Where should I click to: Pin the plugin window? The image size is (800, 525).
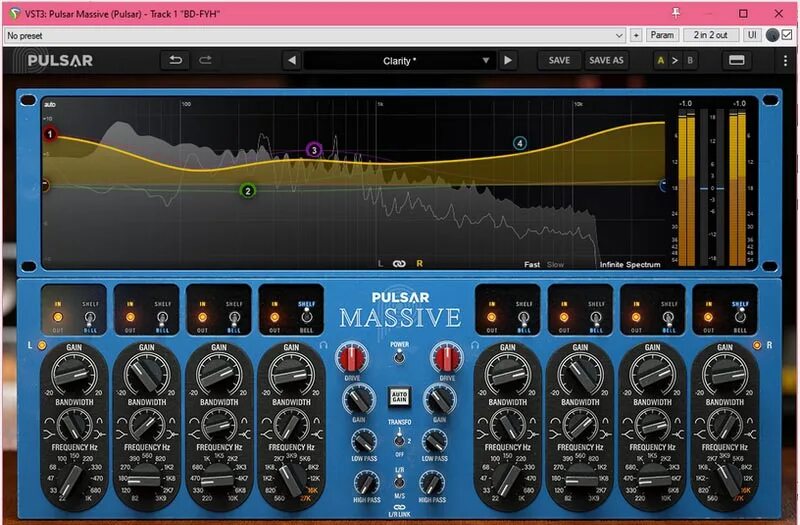[x=676, y=13]
